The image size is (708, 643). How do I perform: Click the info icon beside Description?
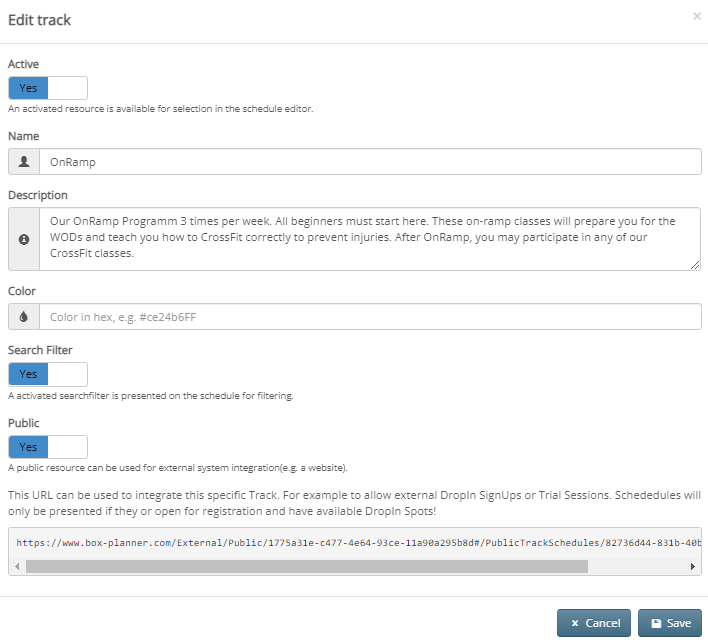click(x=24, y=239)
